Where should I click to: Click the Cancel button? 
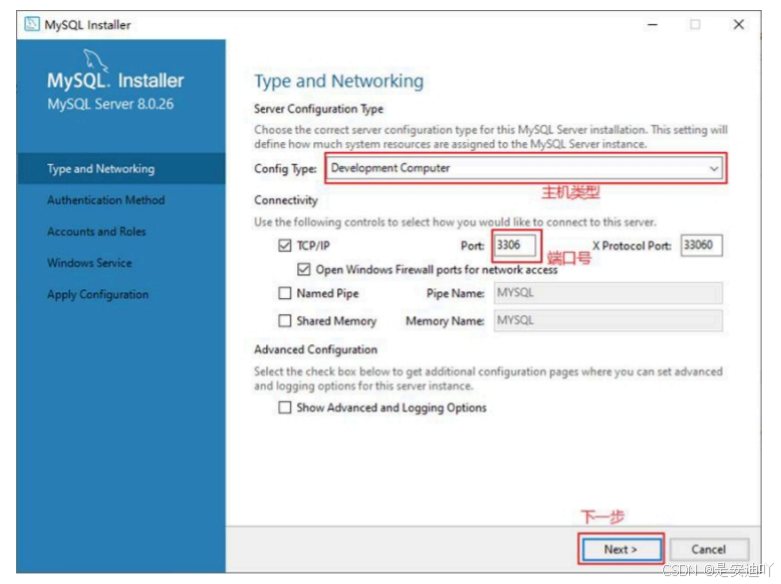708,549
